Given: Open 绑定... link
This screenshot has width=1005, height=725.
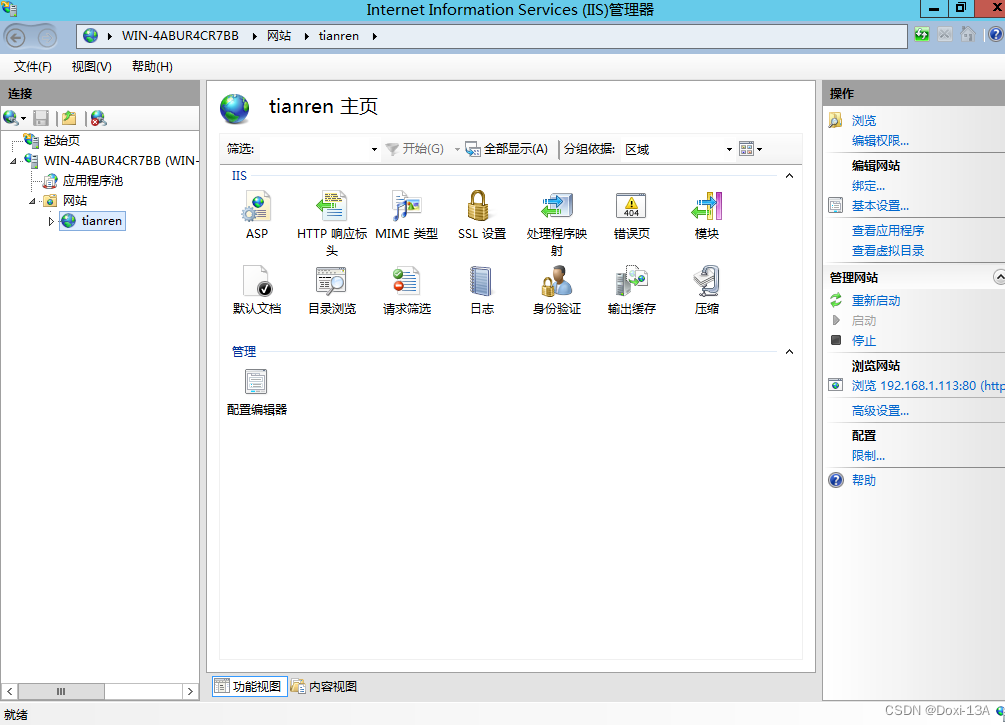Looking at the screenshot, I should pyautogui.click(x=868, y=186).
